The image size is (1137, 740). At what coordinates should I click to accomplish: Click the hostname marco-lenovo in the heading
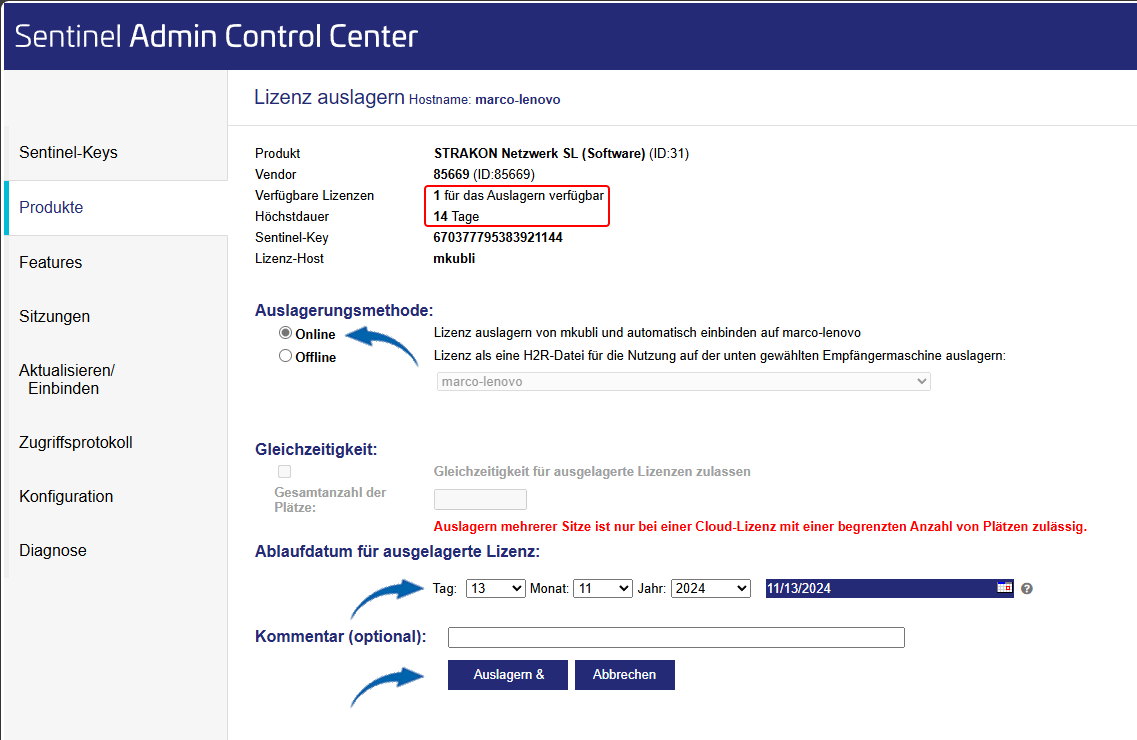[518, 100]
